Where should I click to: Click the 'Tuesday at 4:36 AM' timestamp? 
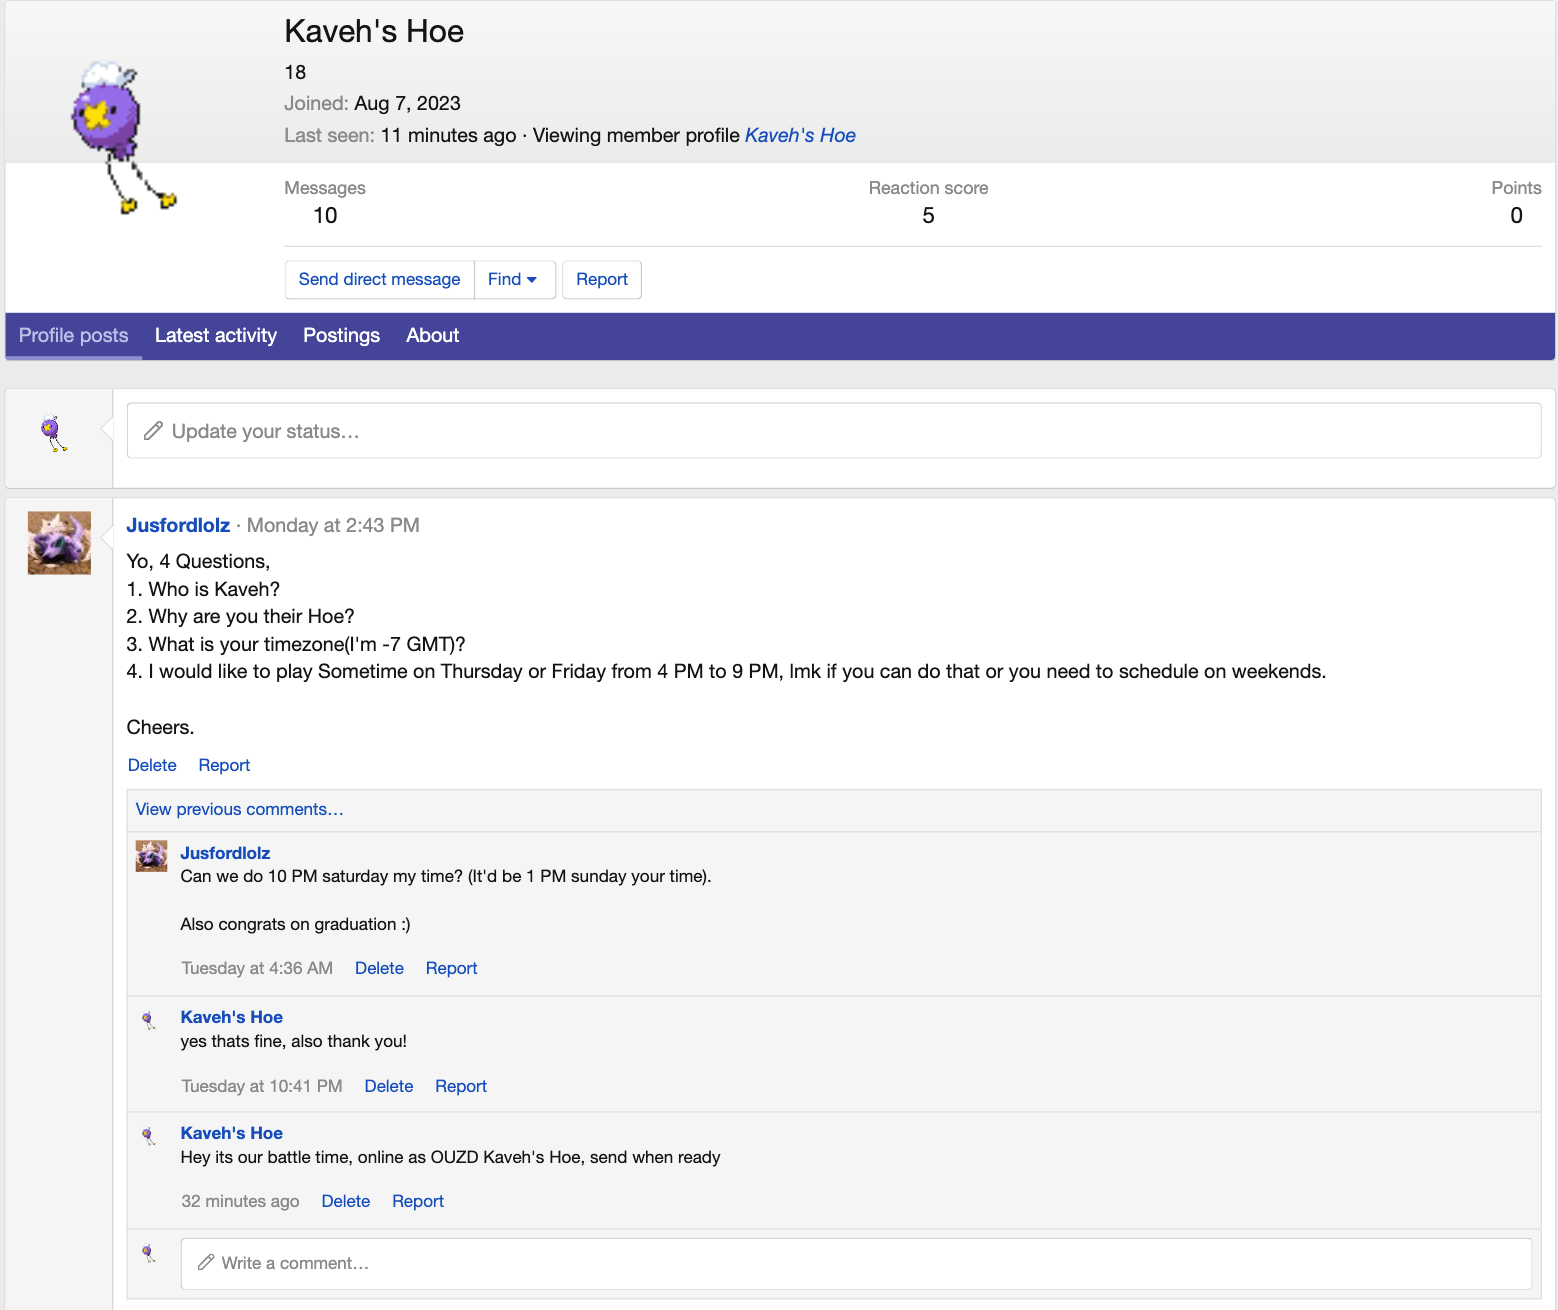257,968
